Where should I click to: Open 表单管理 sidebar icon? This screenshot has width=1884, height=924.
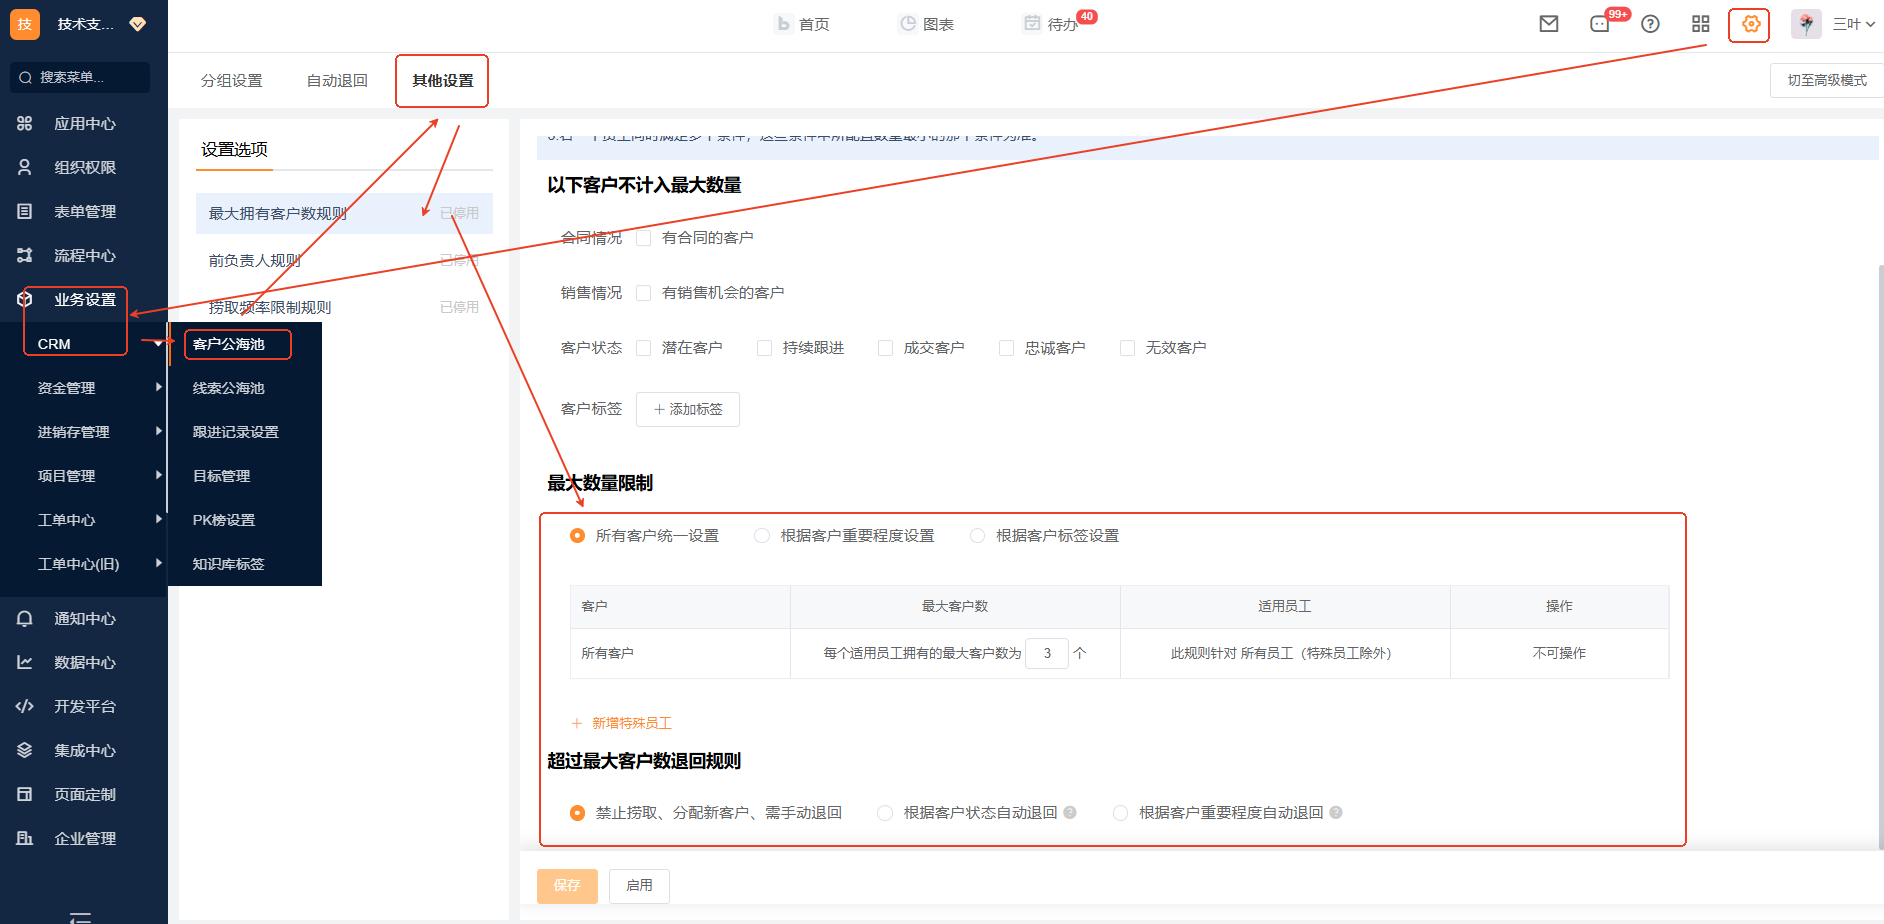25,211
